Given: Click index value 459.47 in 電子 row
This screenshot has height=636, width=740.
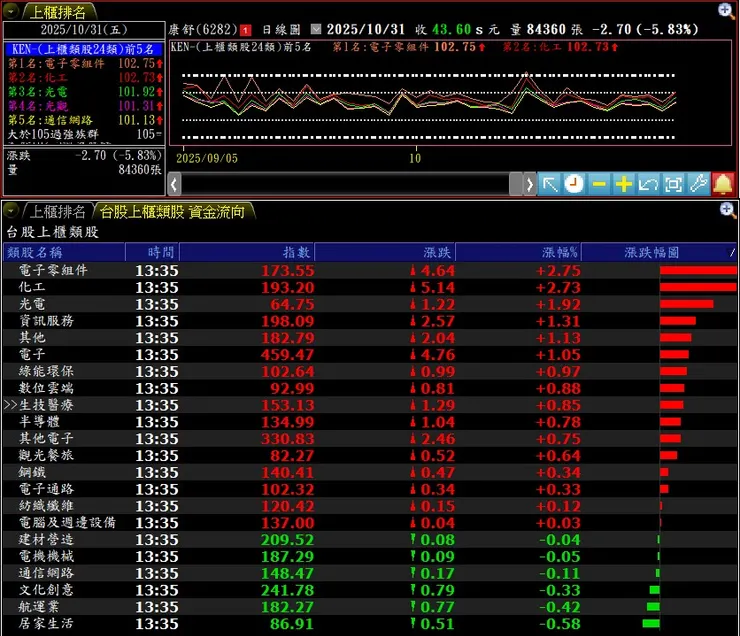Looking at the screenshot, I should click(287, 355).
